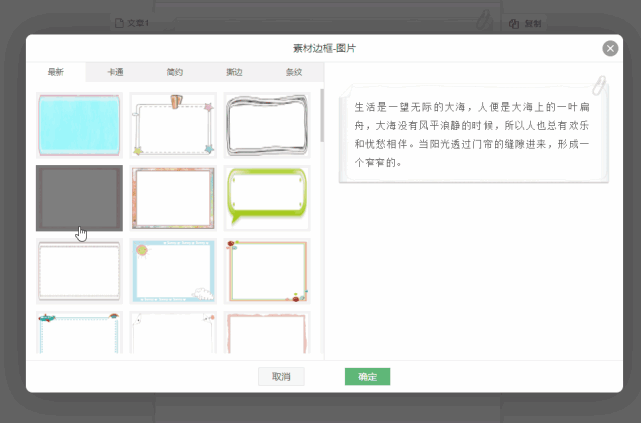Open the 卡通 tab
The width and height of the screenshot is (641, 423).
115,72
